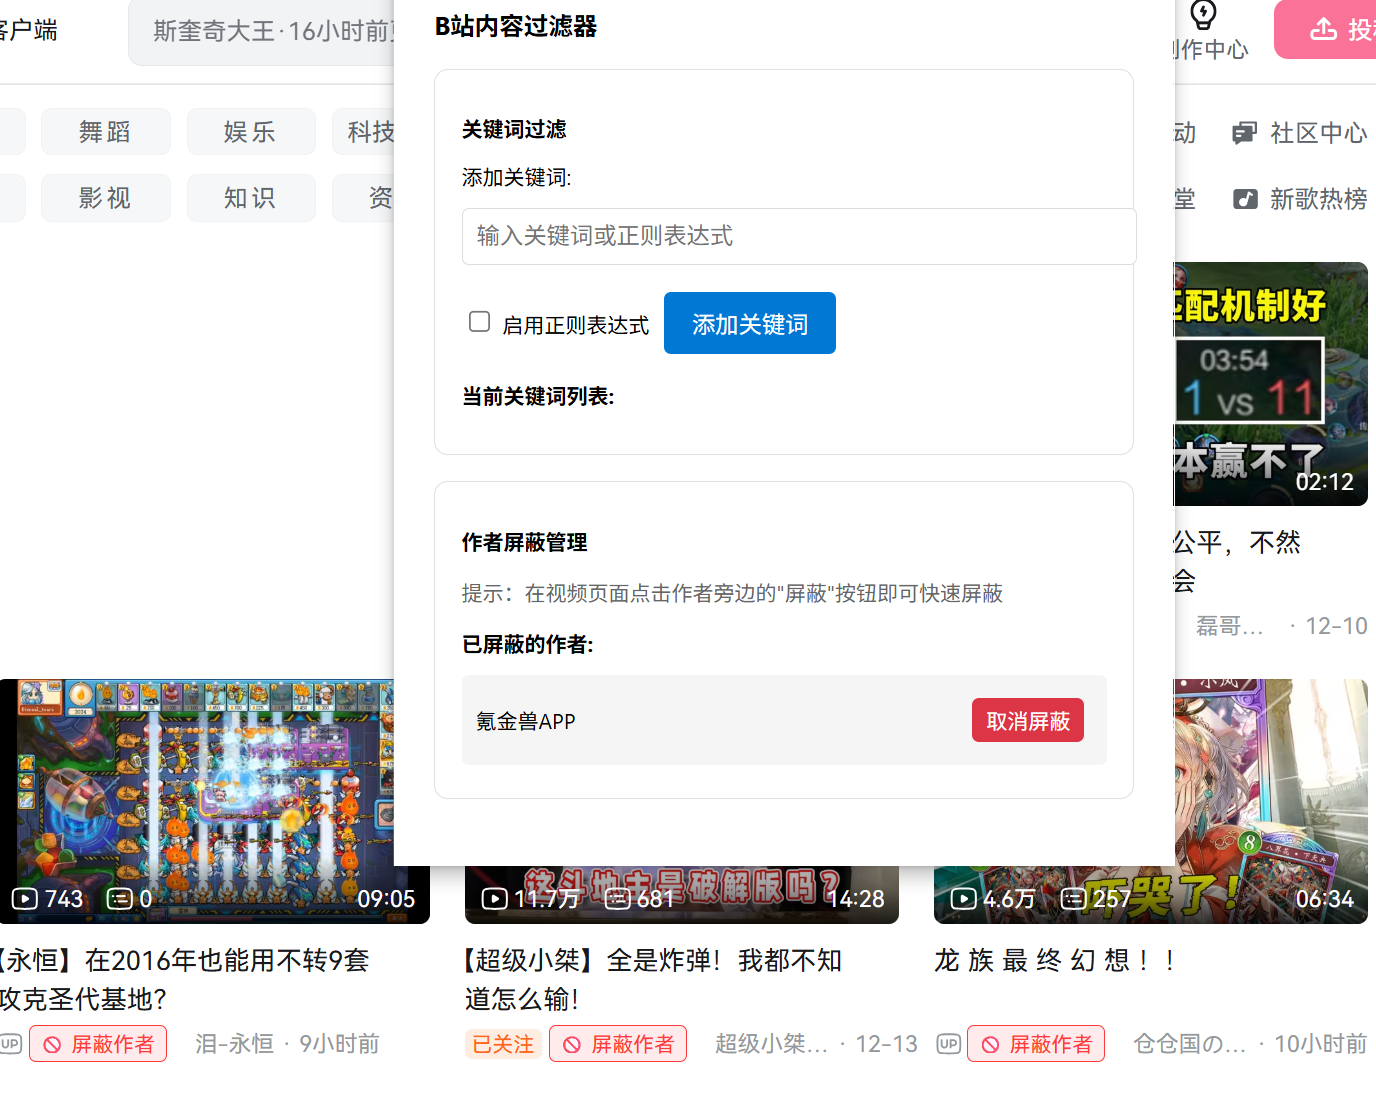This screenshot has height=1108, width=1376.
Task: Block author 超级小桀 with 屏蔽作者
Action: [x=618, y=1044]
